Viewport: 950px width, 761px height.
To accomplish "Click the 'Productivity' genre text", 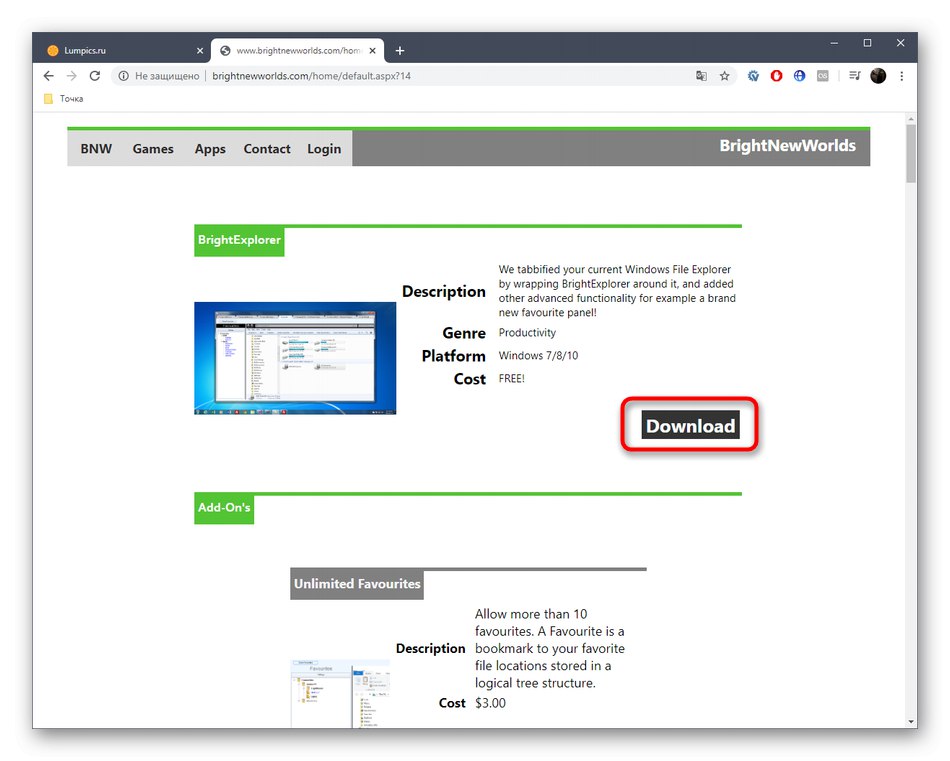I will [527, 333].
